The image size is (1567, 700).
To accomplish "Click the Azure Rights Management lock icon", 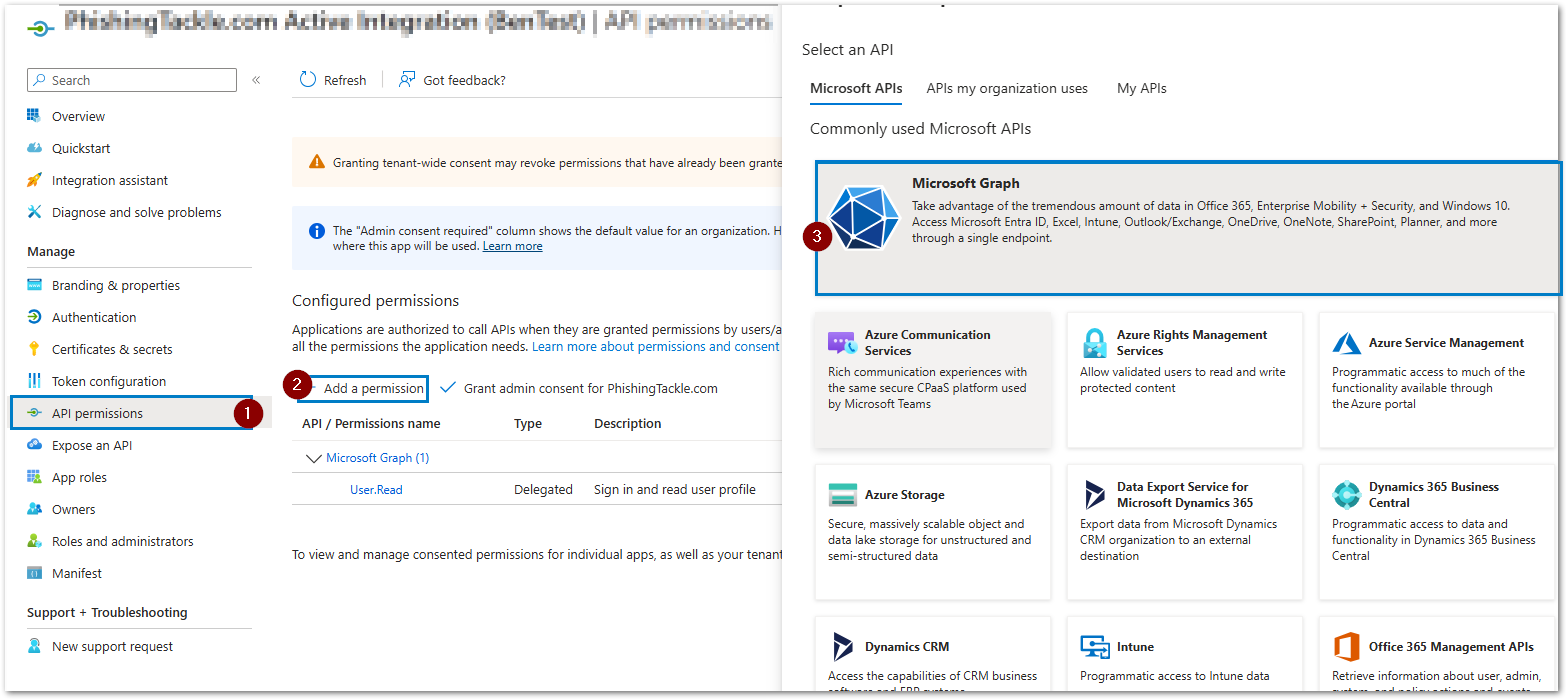I will [1095, 343].
